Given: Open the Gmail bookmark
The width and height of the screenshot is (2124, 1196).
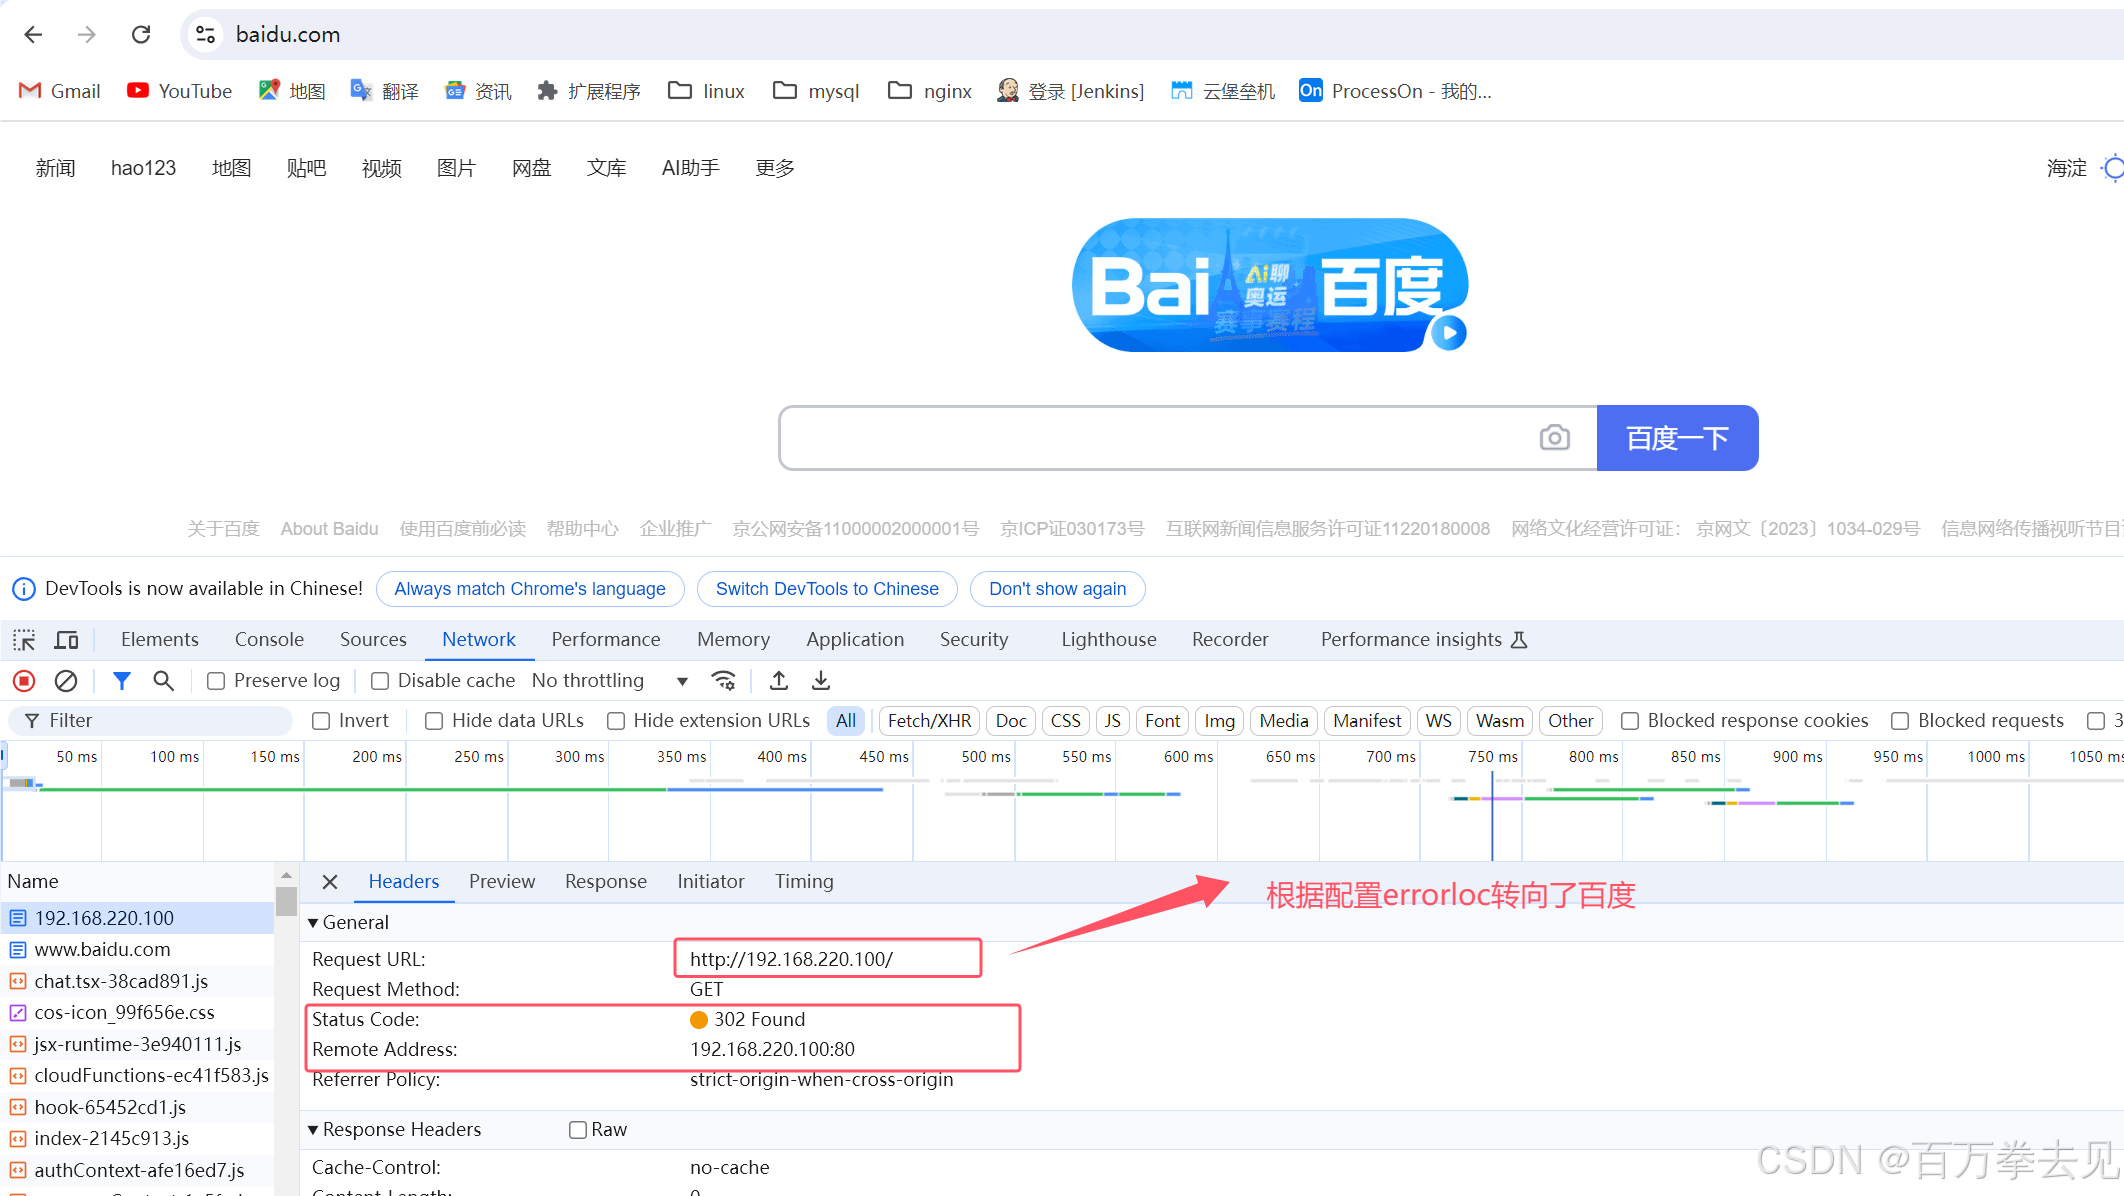Looking at the screenshot, I should [60, 91].
